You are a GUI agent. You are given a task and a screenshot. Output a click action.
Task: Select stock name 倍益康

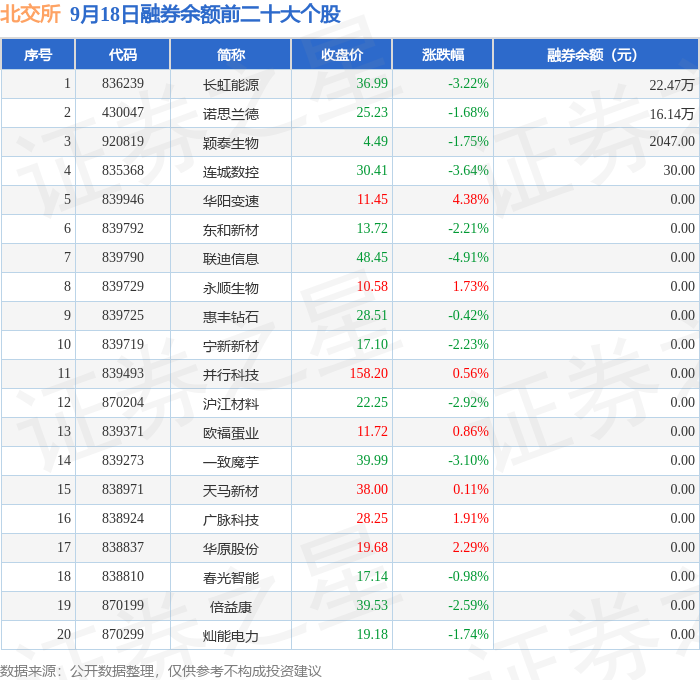[x=231, y=607]
